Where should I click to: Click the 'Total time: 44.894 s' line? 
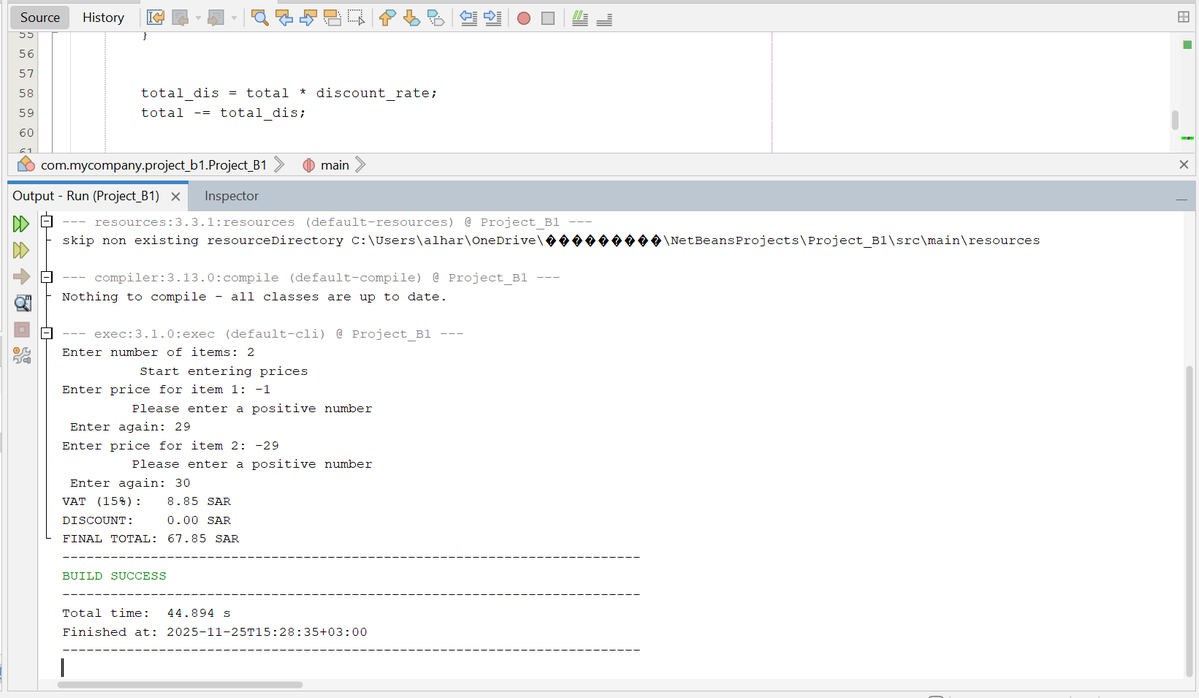tap(146, 613)
